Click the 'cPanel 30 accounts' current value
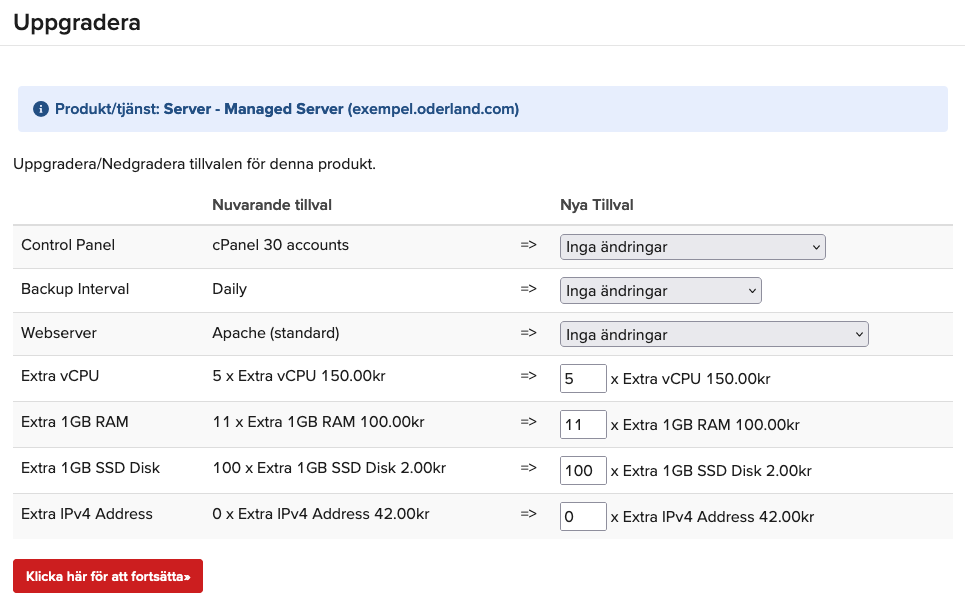965x612 pixels. click(x=280, y=245)
